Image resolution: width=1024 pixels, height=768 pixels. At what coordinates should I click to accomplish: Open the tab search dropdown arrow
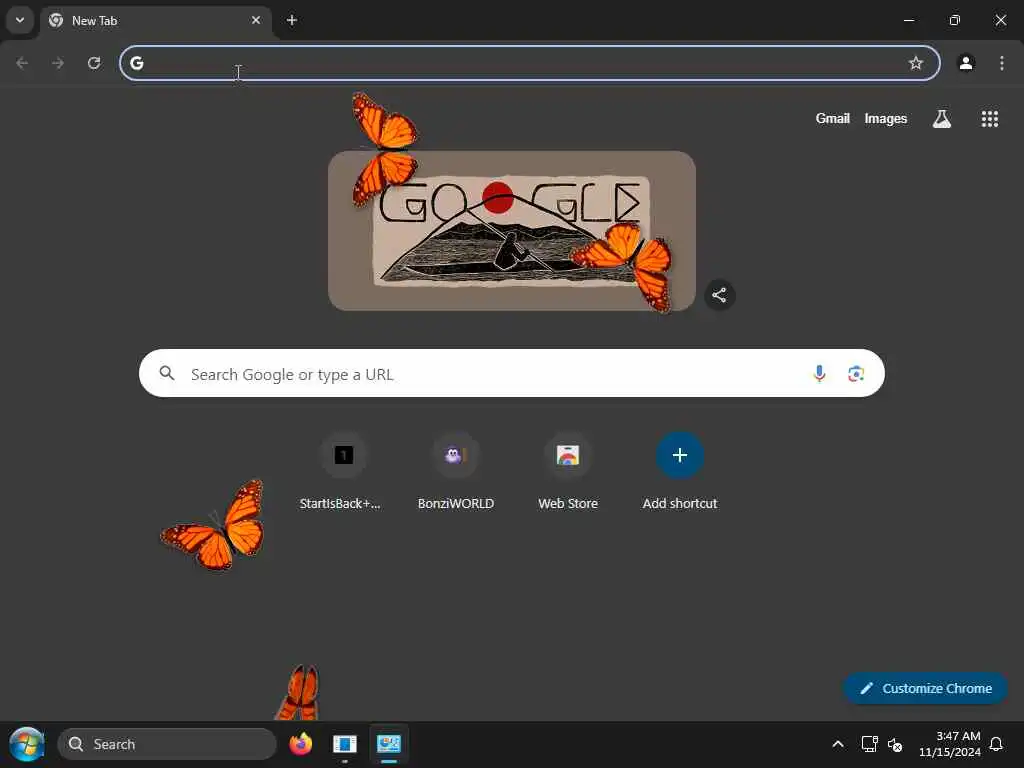point(20,20)
